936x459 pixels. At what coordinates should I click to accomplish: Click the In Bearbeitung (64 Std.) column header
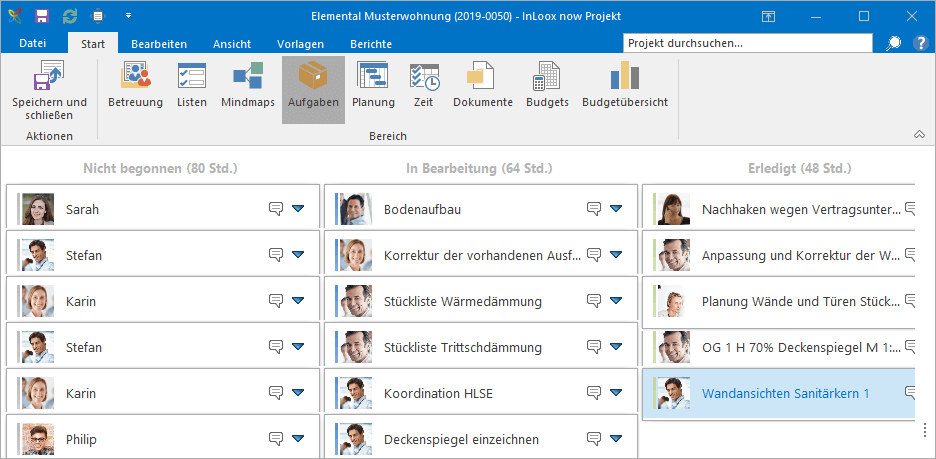[x=479, y=169]
